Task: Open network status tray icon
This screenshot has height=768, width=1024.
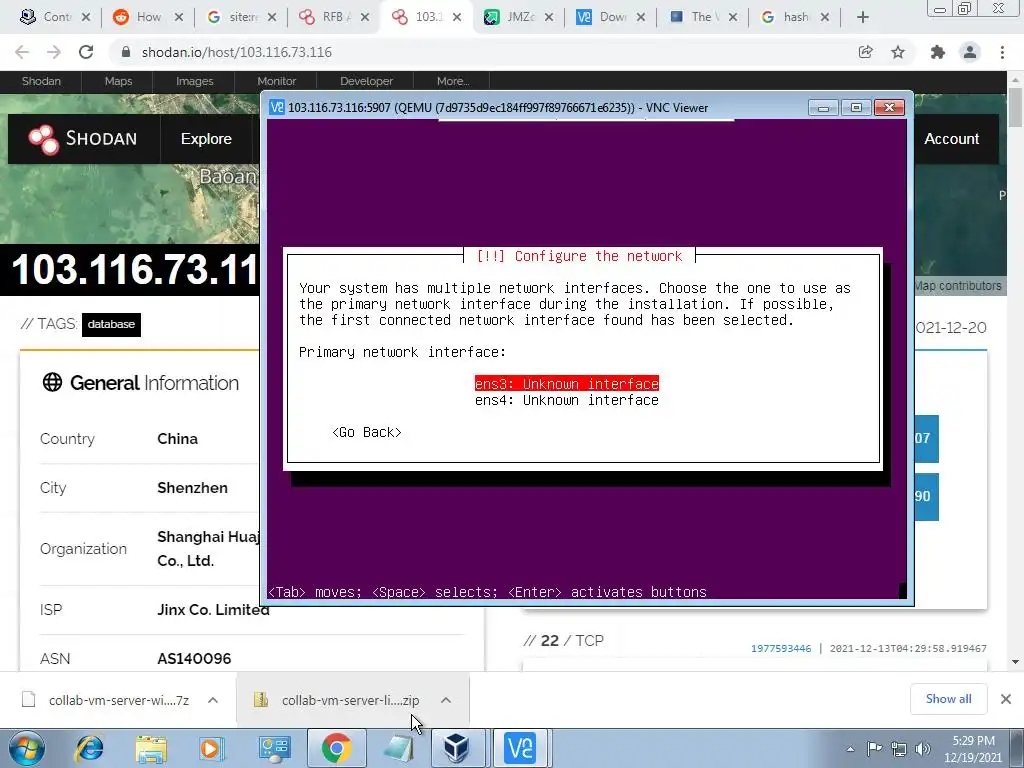Action: tap(899, 748)
